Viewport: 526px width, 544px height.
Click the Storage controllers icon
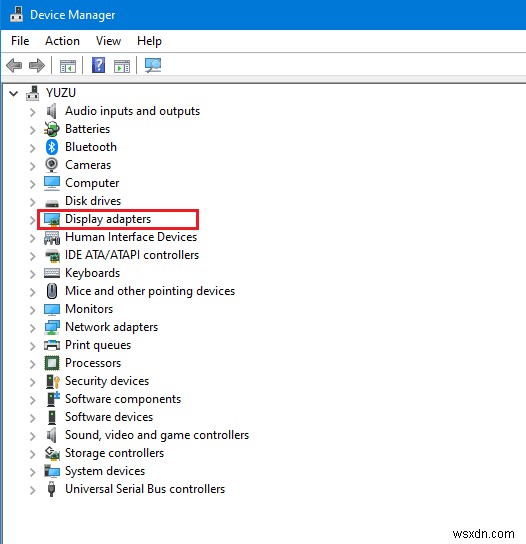pos(52,453)
